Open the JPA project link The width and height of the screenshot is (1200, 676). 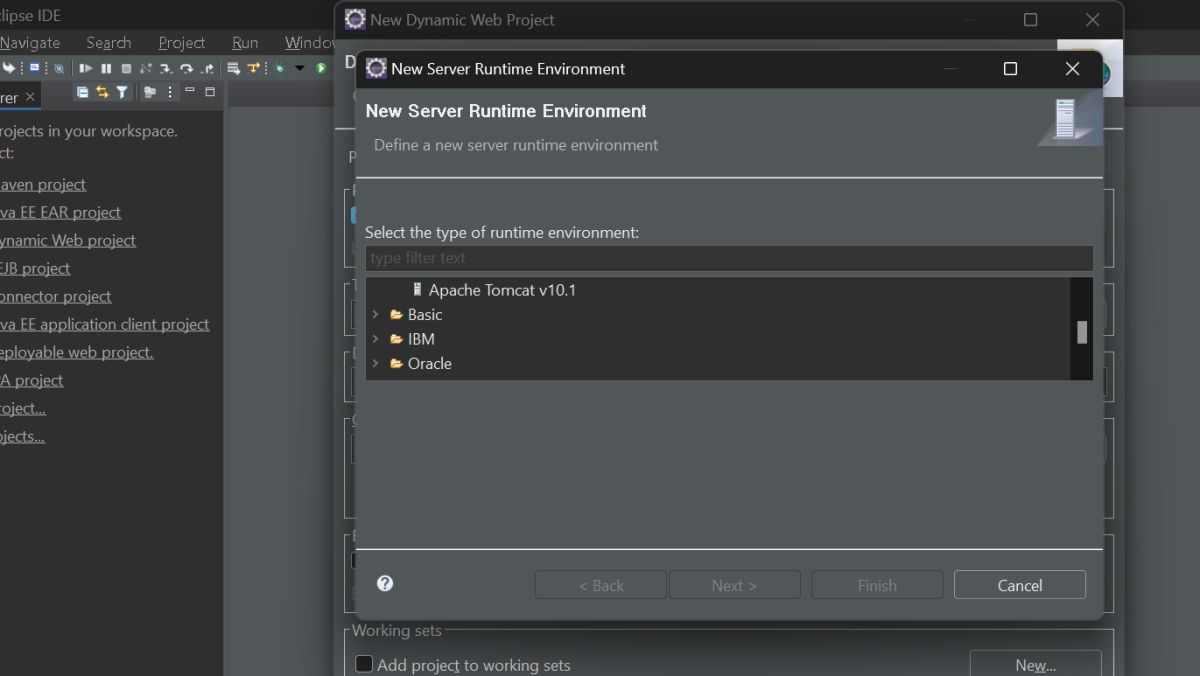pos(32,381)
